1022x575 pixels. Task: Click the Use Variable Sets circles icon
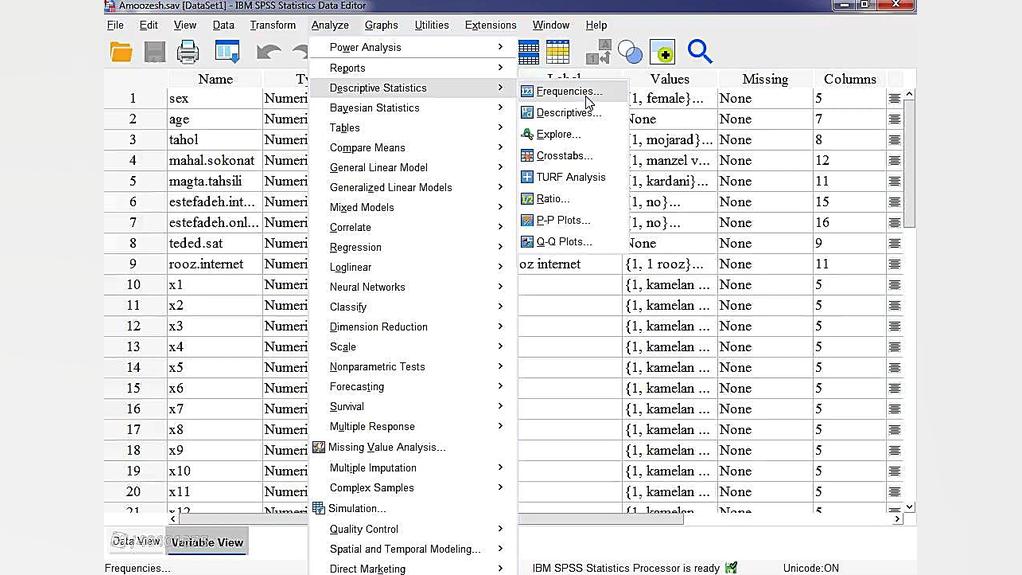coord(630,52)
